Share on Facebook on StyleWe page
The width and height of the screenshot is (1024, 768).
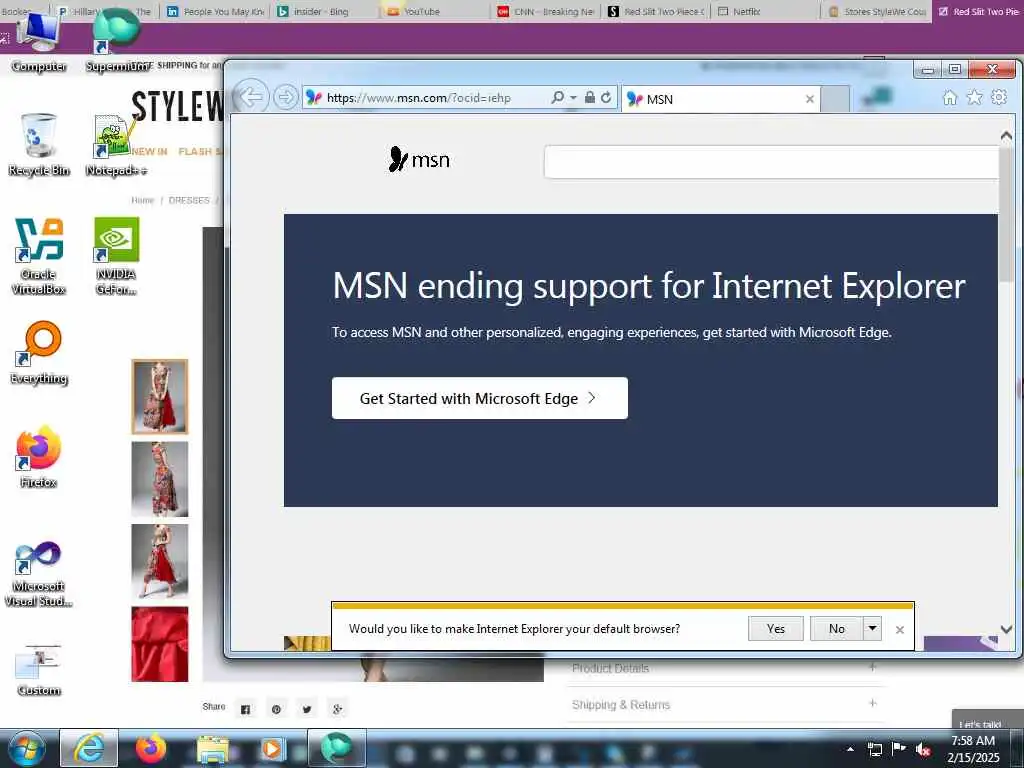[x=246, y=709]
